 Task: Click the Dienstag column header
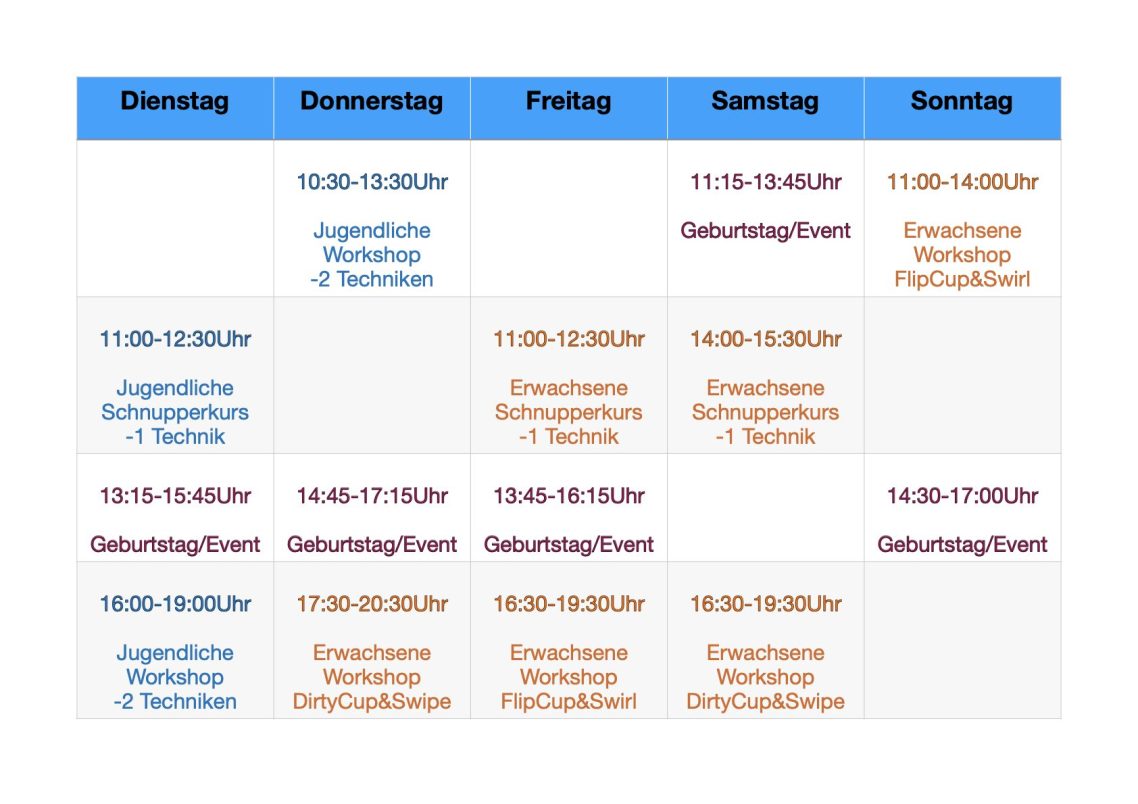tap(175, 108)
